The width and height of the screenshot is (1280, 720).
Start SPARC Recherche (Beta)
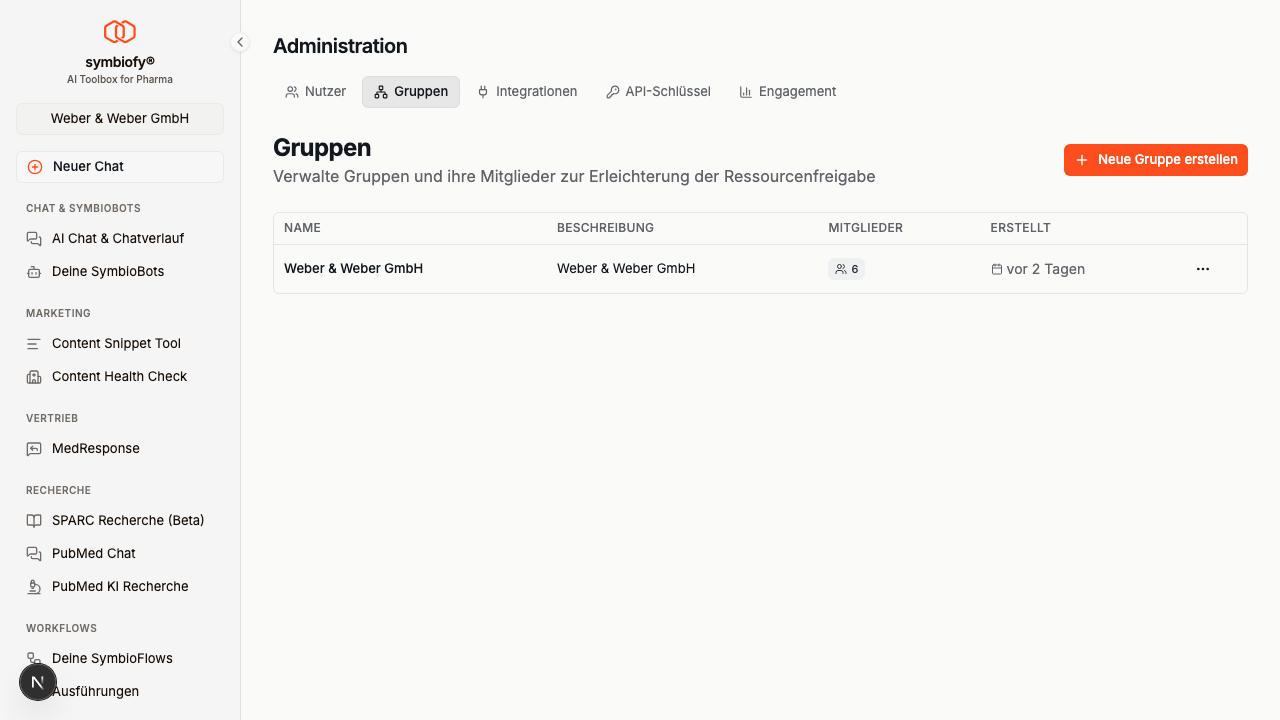point(126,520)
